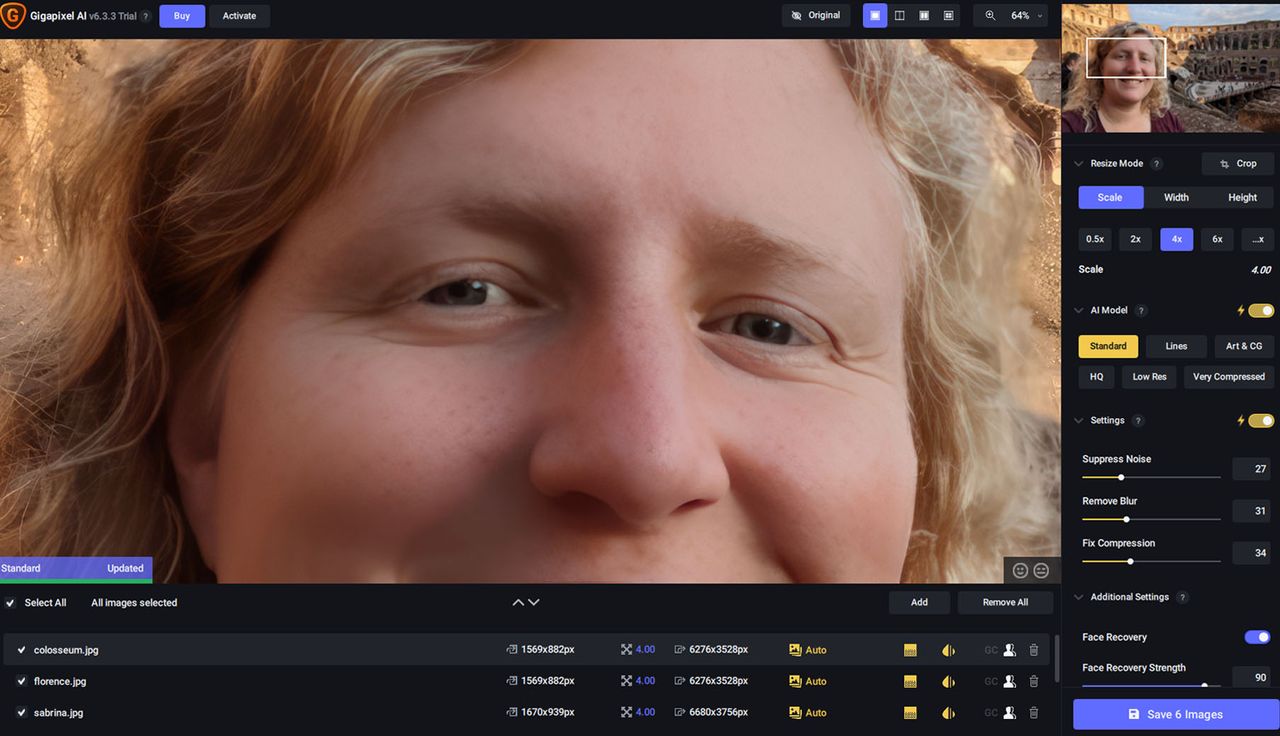The width and height of the screenshot is (1280, 736).
Task: Click the zoom magnifier icon
Action: pyautogui.click(x=990, y=15)
